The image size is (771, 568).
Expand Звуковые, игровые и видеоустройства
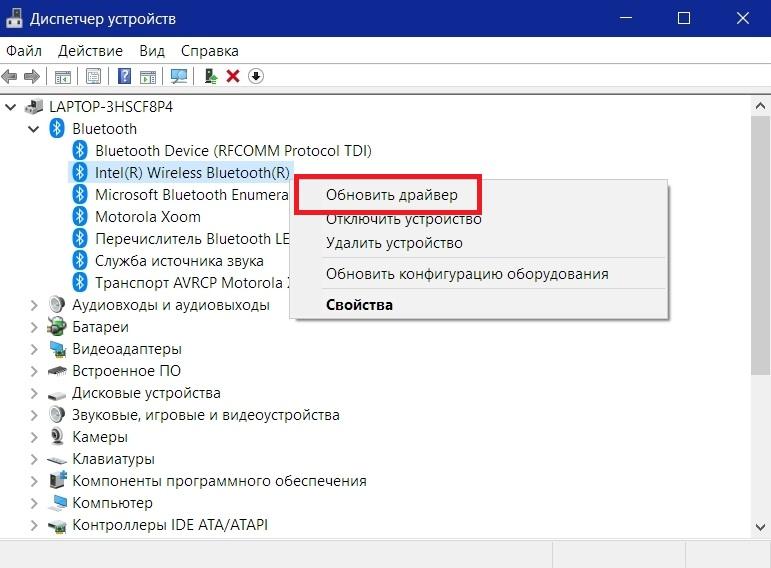[x=34, y=415]
